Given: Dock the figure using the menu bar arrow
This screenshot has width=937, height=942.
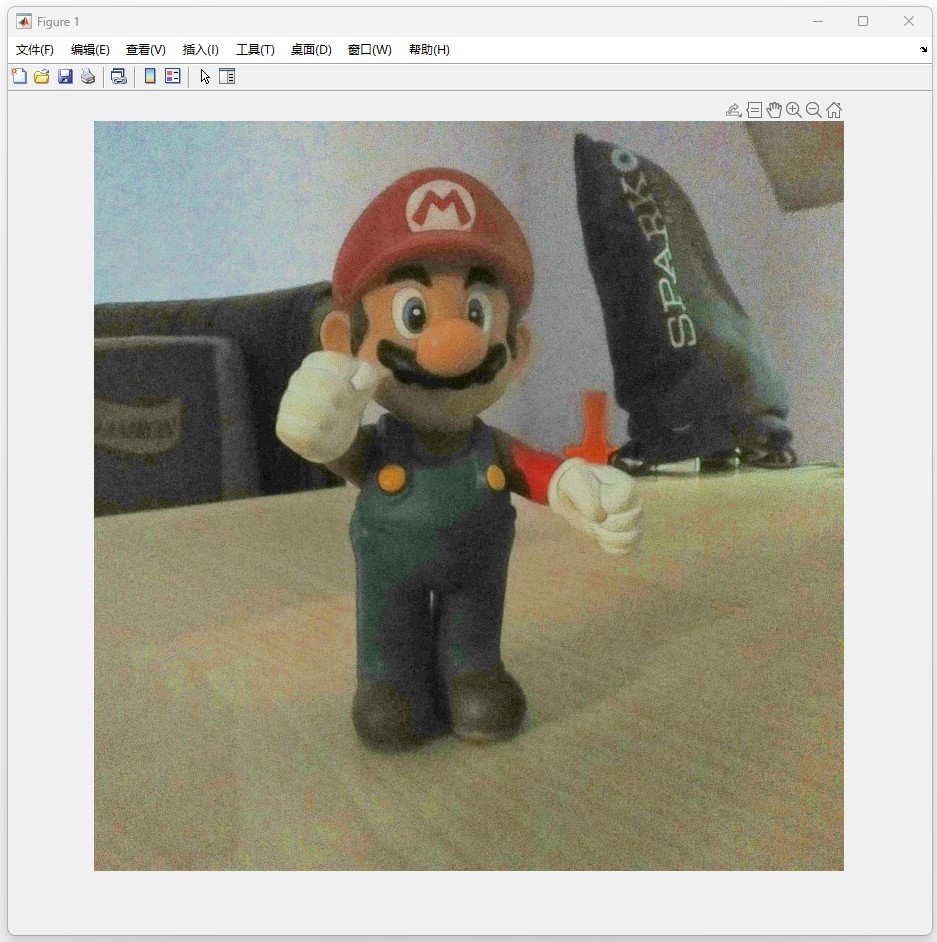Looking at the screenshot, I should pos(923,50).
